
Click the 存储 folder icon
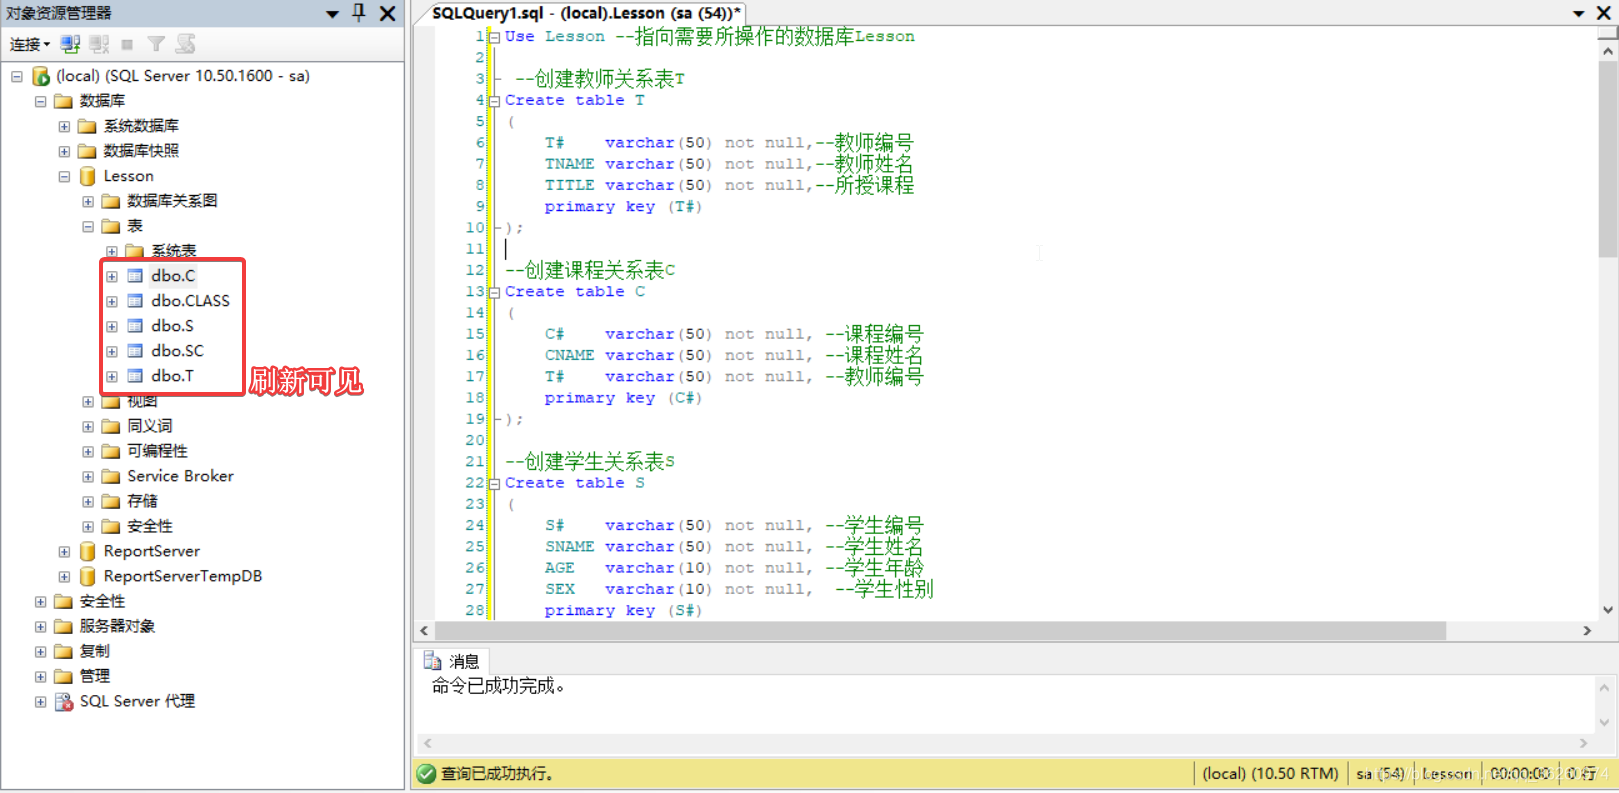[x=111, y=501]
